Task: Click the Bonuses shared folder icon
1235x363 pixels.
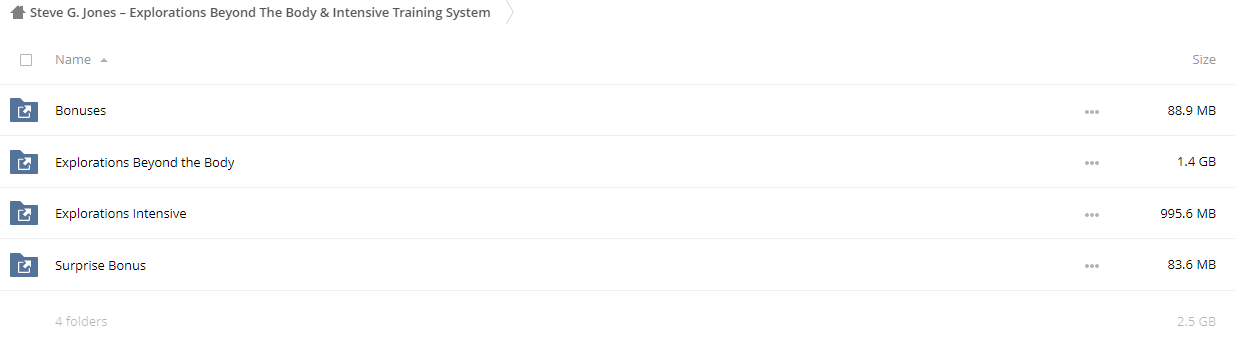Action: (x=24, y=110)
